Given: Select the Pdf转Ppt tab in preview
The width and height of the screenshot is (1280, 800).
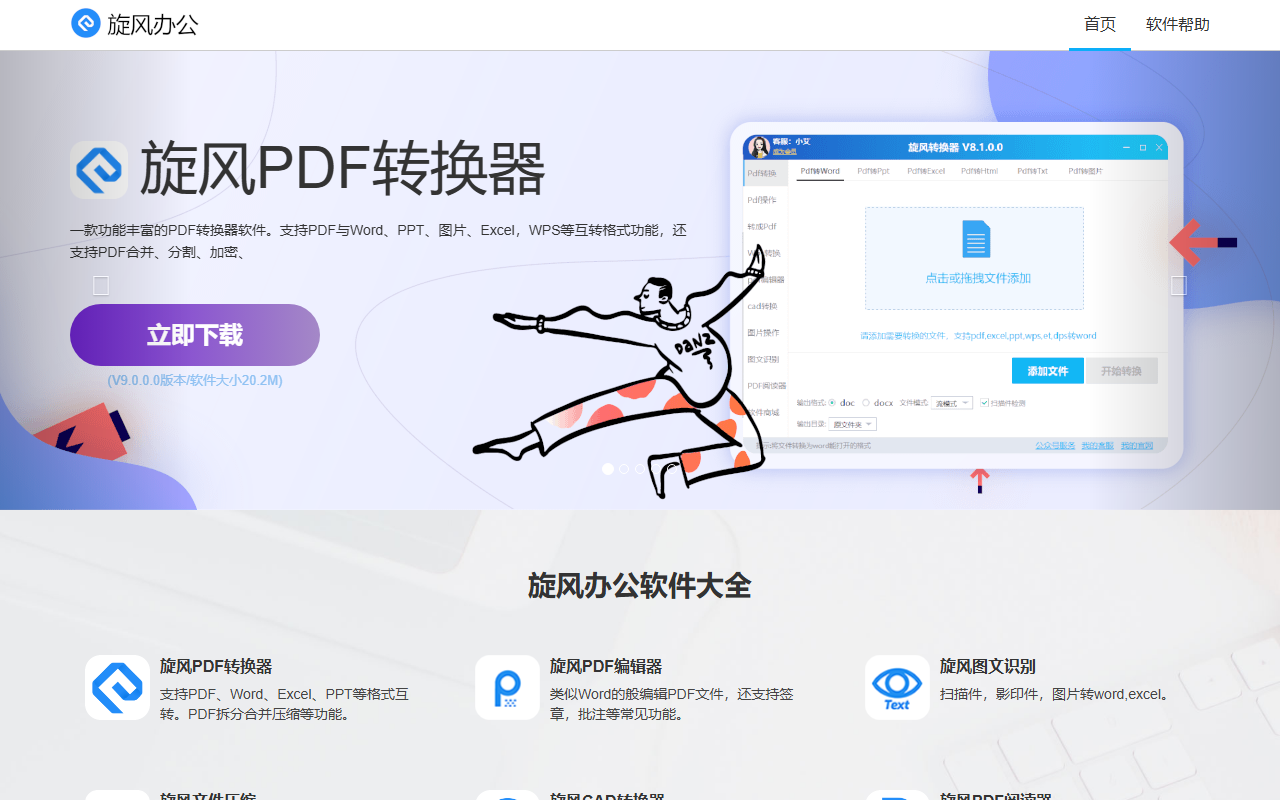Looking at the screenshot, I should pos(873,171).
